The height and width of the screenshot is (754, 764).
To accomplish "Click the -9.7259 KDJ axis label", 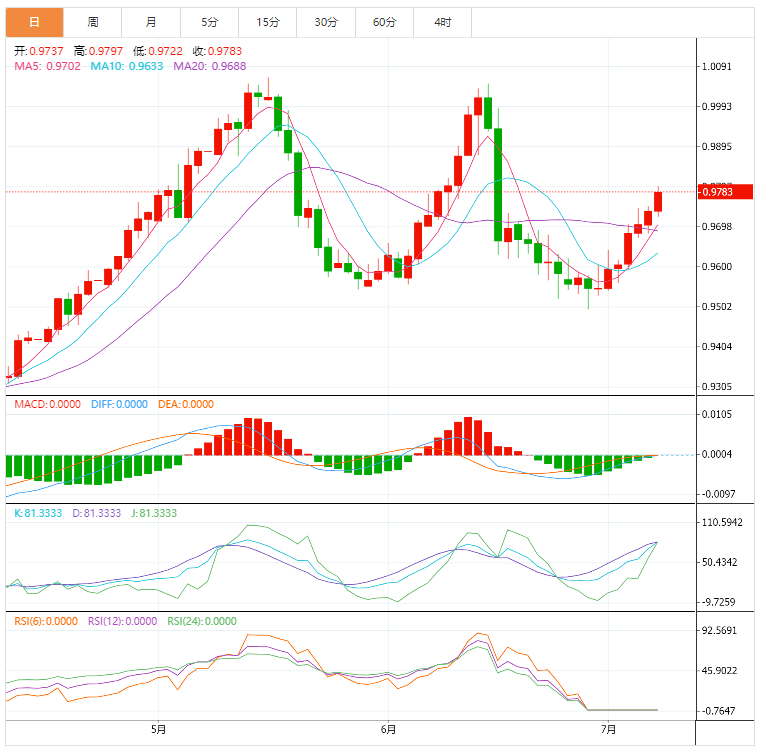I will coord(718,602).
